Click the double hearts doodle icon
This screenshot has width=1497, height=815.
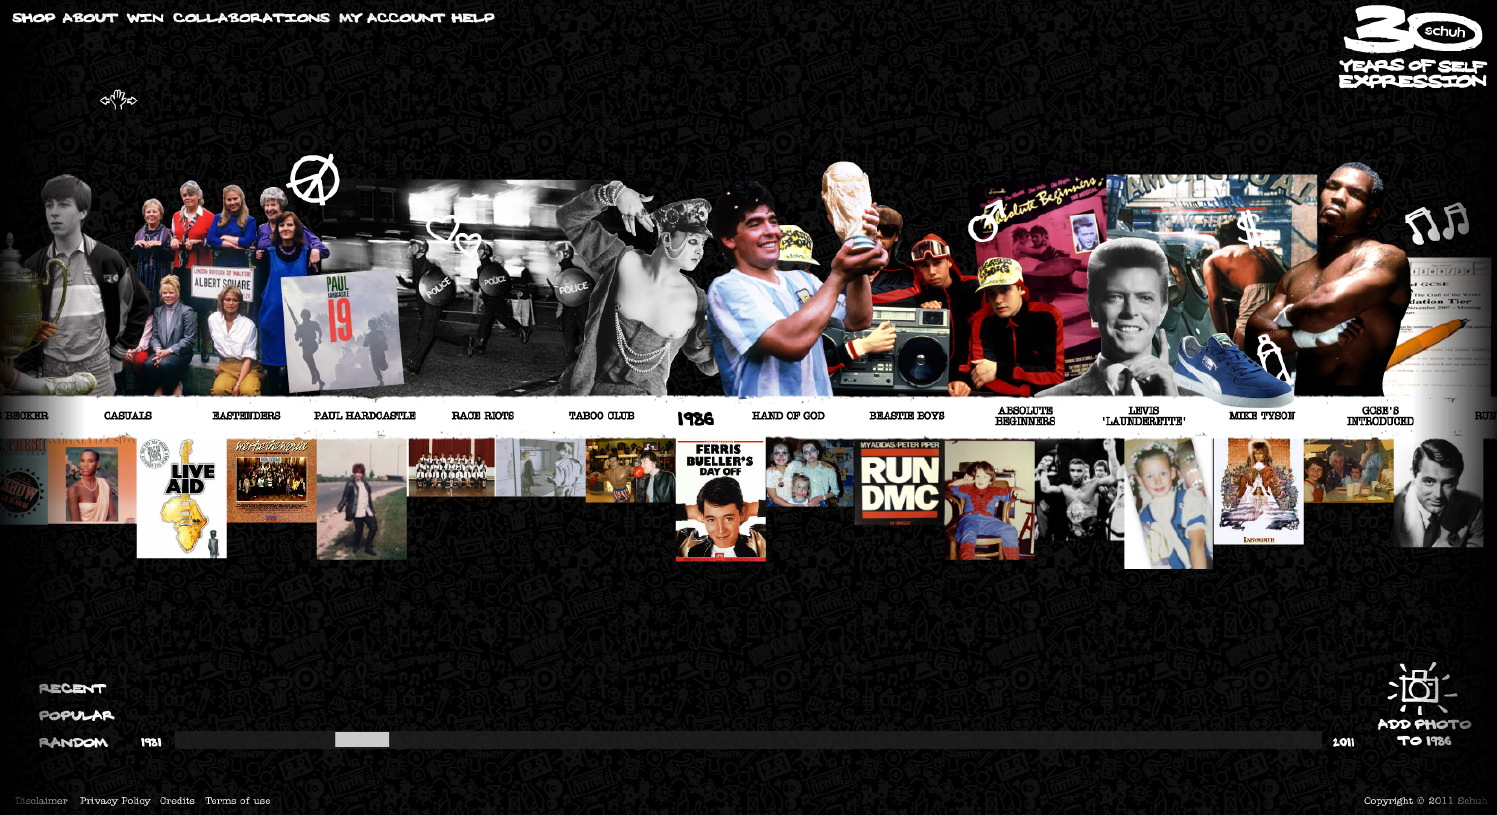click(x=455, y=236)
